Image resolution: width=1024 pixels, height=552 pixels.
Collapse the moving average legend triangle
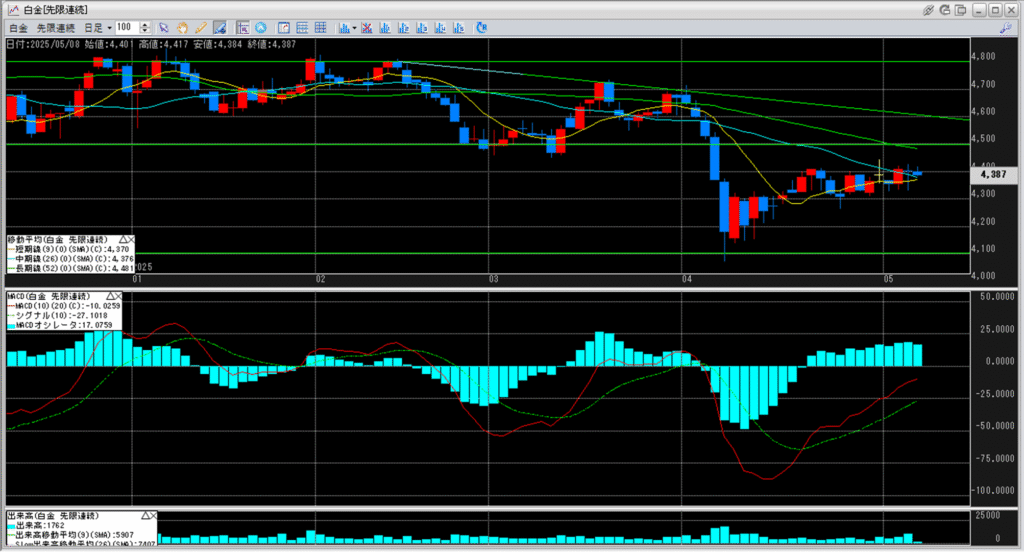click(x=123, y=240)
